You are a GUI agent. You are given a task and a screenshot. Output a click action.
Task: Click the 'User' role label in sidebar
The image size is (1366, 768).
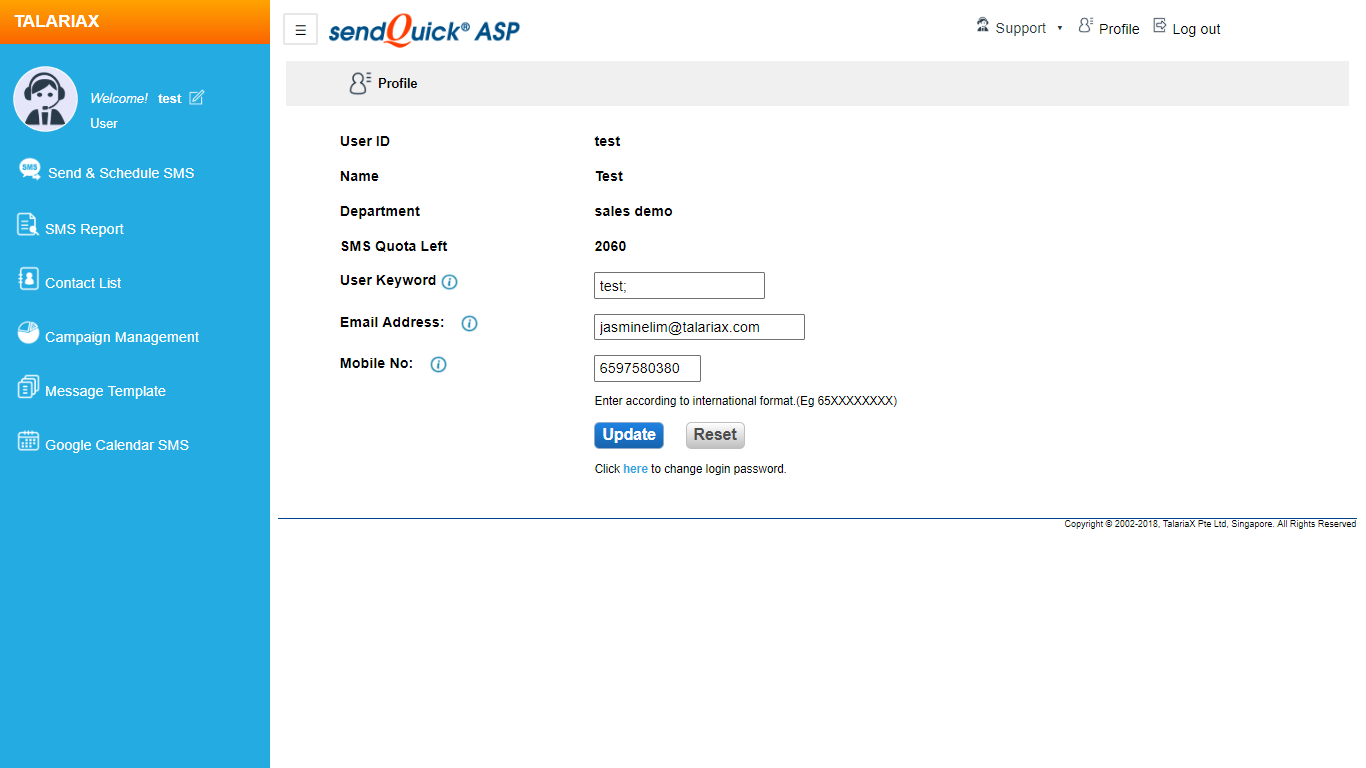coord(104,124)
